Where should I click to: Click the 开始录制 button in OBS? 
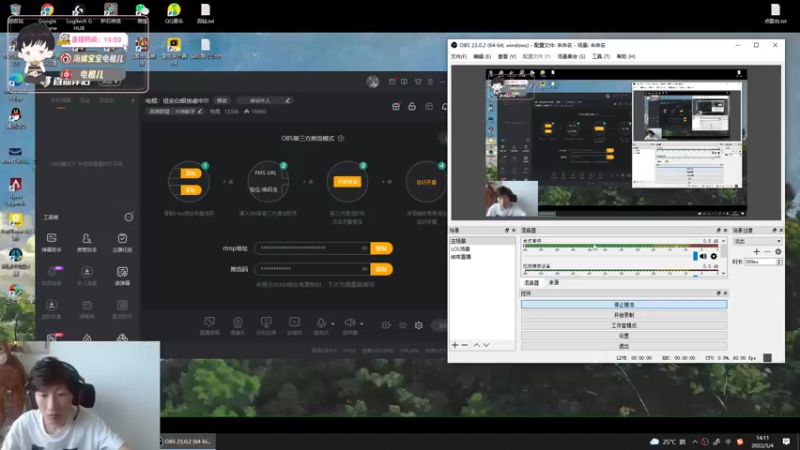point(623,315)
